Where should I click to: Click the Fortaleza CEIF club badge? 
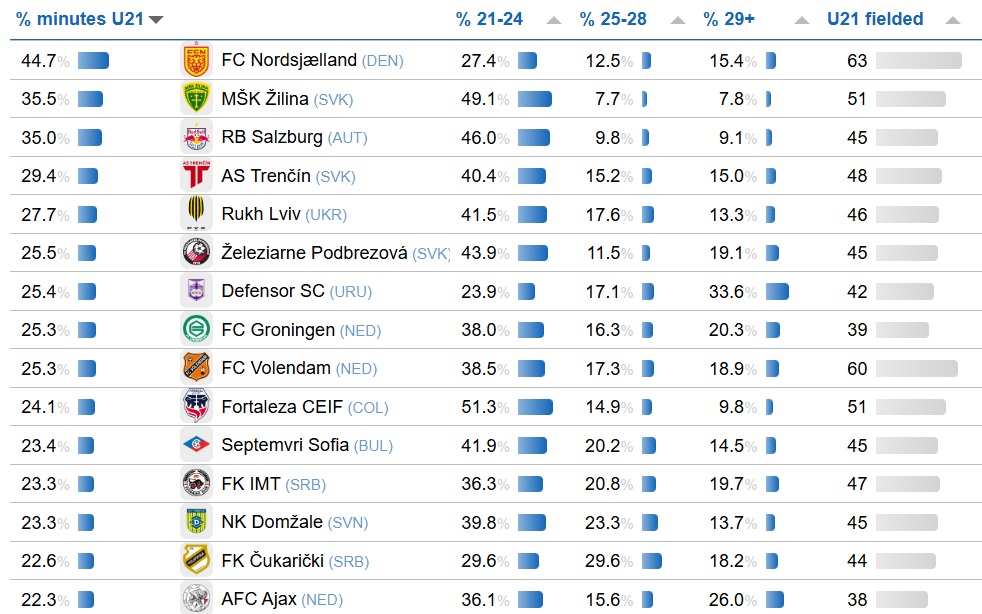[196, 407]
